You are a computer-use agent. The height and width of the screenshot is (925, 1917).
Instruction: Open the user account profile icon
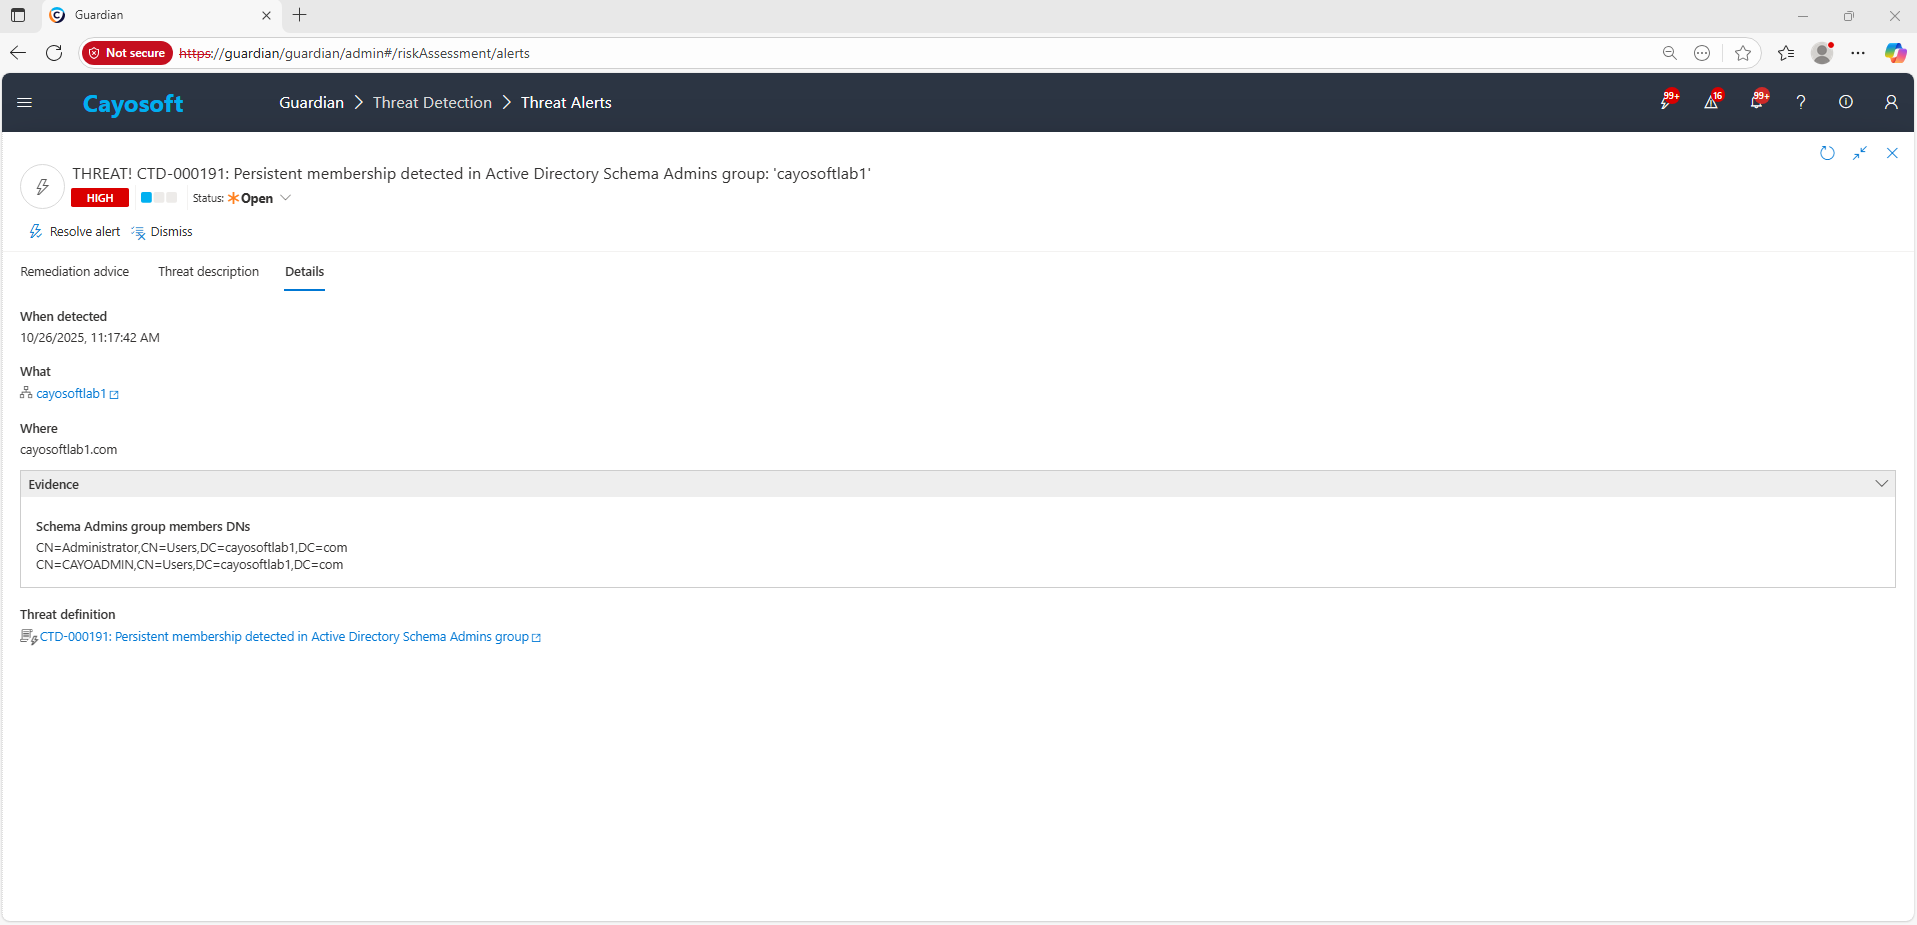point(1890,102)
